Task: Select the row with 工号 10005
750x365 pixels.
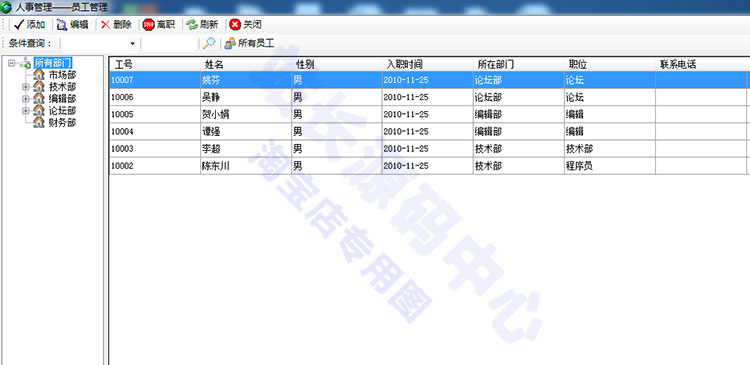Action: pos(430,114)
